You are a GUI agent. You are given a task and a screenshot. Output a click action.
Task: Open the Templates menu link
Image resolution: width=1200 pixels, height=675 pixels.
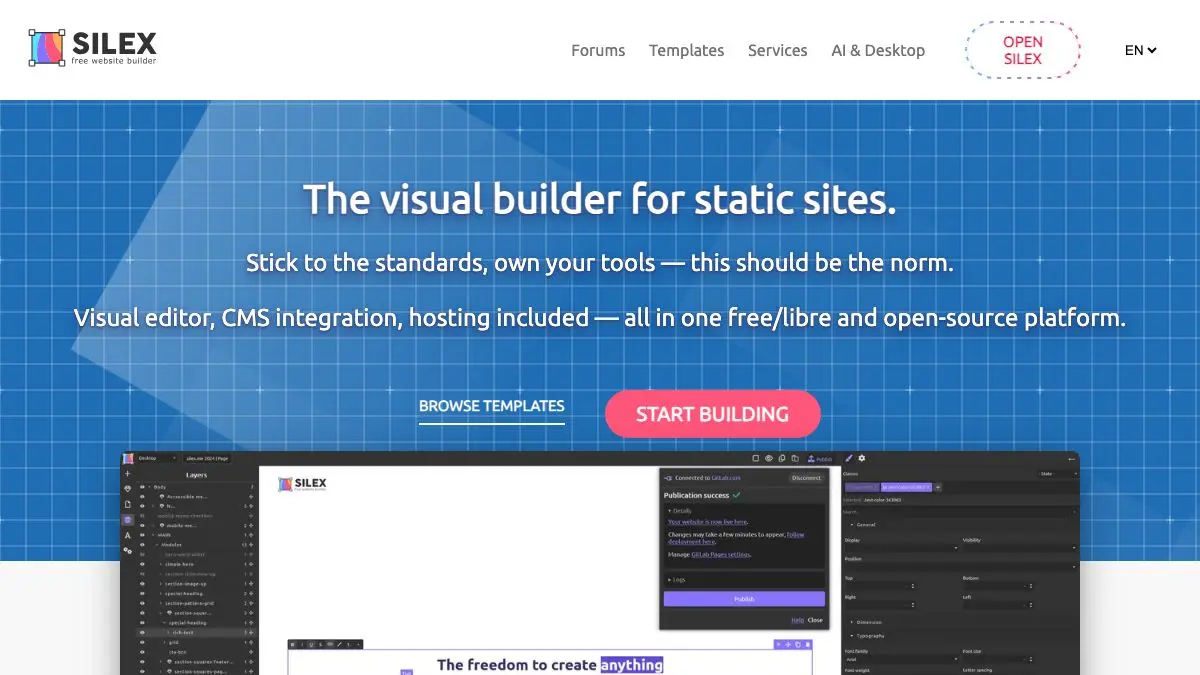[x=686, y=50]
